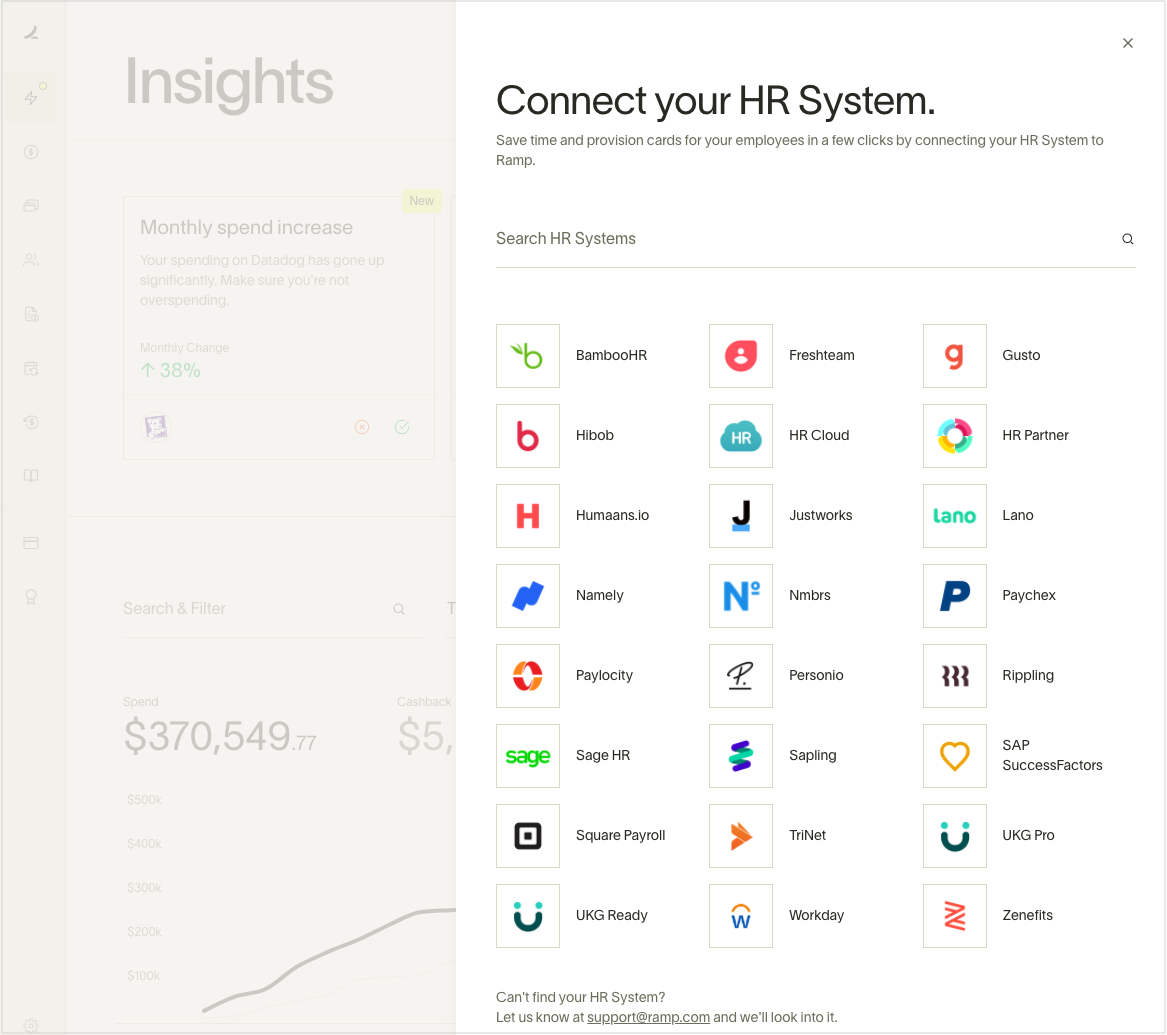Open the Cards icon in sidebar
Viewport: 1167px width, 1035px height.
point(31,206)
